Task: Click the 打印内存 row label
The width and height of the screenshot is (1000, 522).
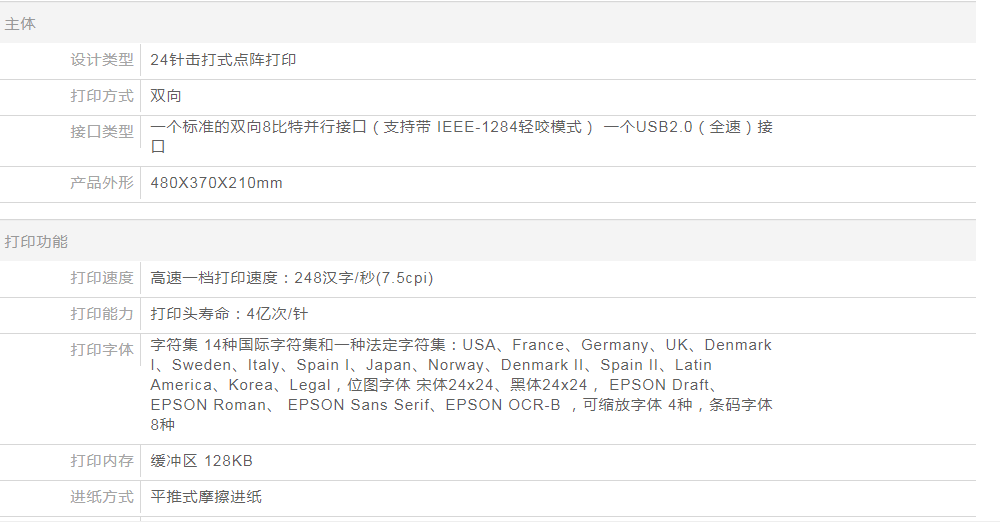Action: (101, 461)
